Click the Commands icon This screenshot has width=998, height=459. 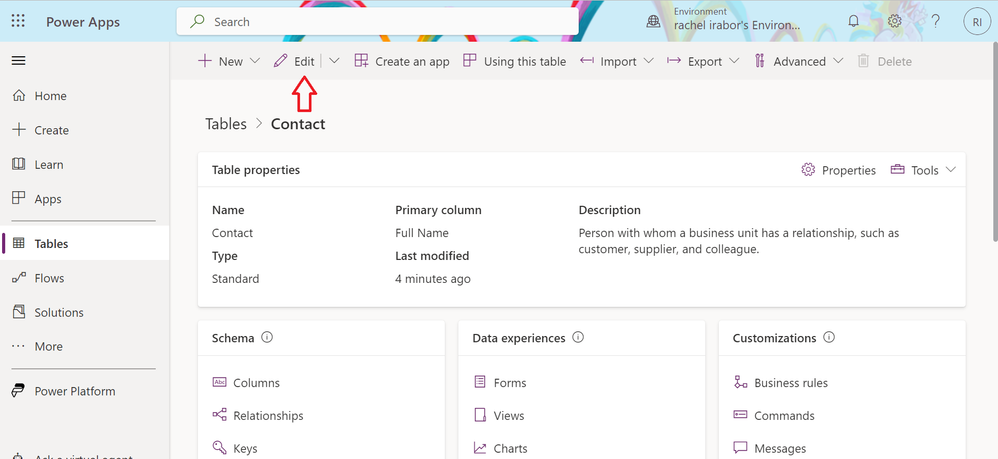coord(740,414)
